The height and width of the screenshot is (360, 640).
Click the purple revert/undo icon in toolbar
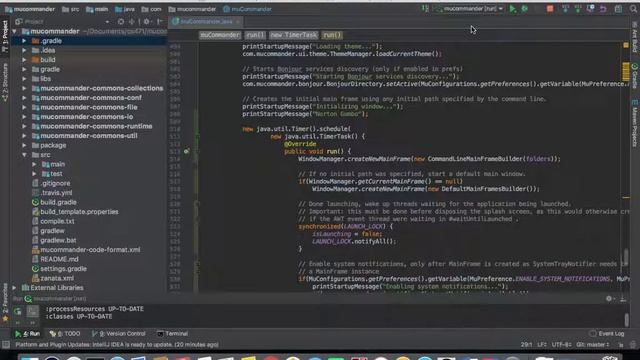coord(603,9)
